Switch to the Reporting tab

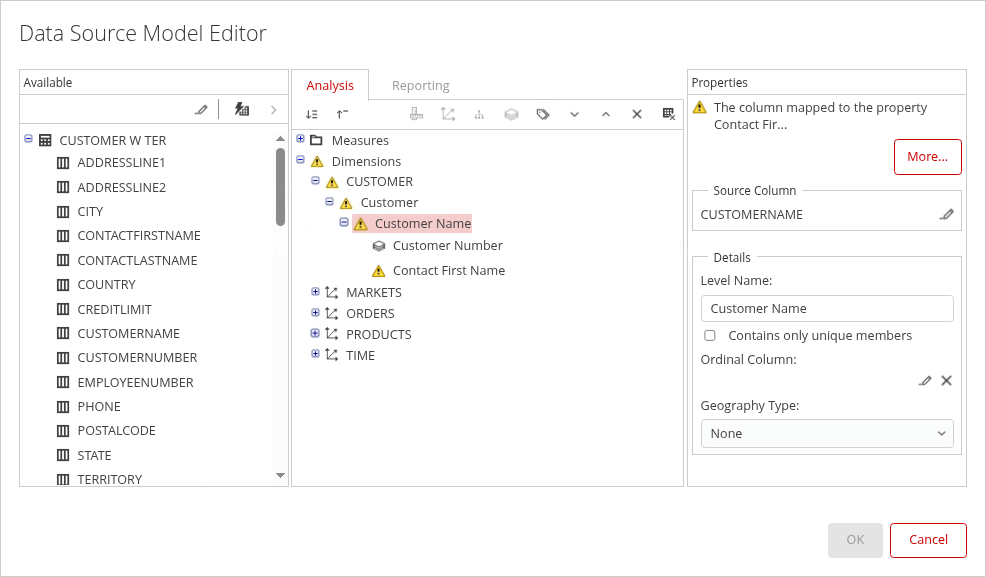420,86
